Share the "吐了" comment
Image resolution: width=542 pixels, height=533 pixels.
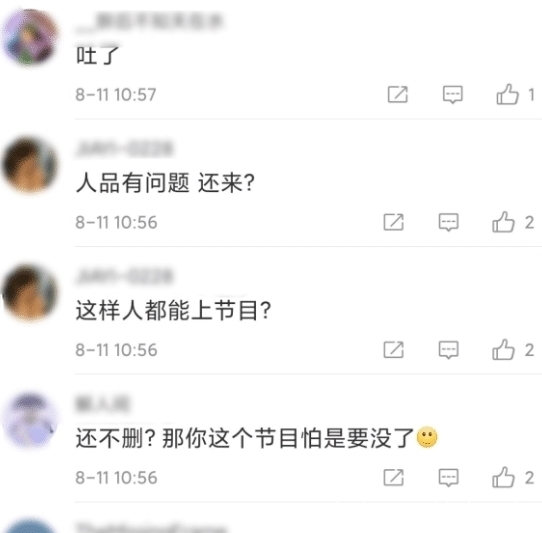pyautogui.click(x=398, y=94)
